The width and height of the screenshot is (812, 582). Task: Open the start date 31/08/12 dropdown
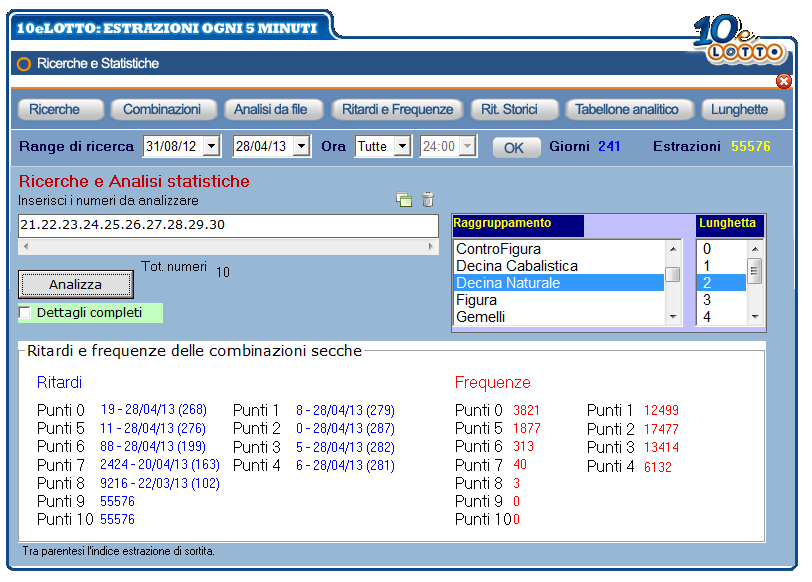point(211,147)
